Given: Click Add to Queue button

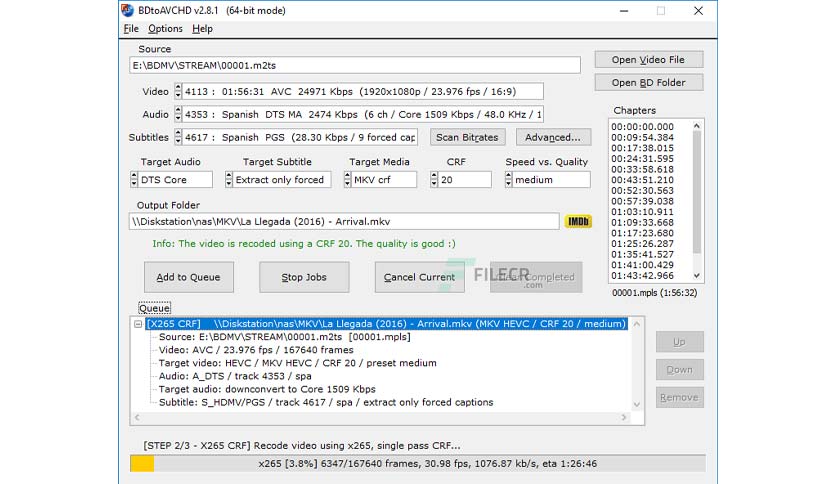Looking at the screenshot, I should 188,277.
